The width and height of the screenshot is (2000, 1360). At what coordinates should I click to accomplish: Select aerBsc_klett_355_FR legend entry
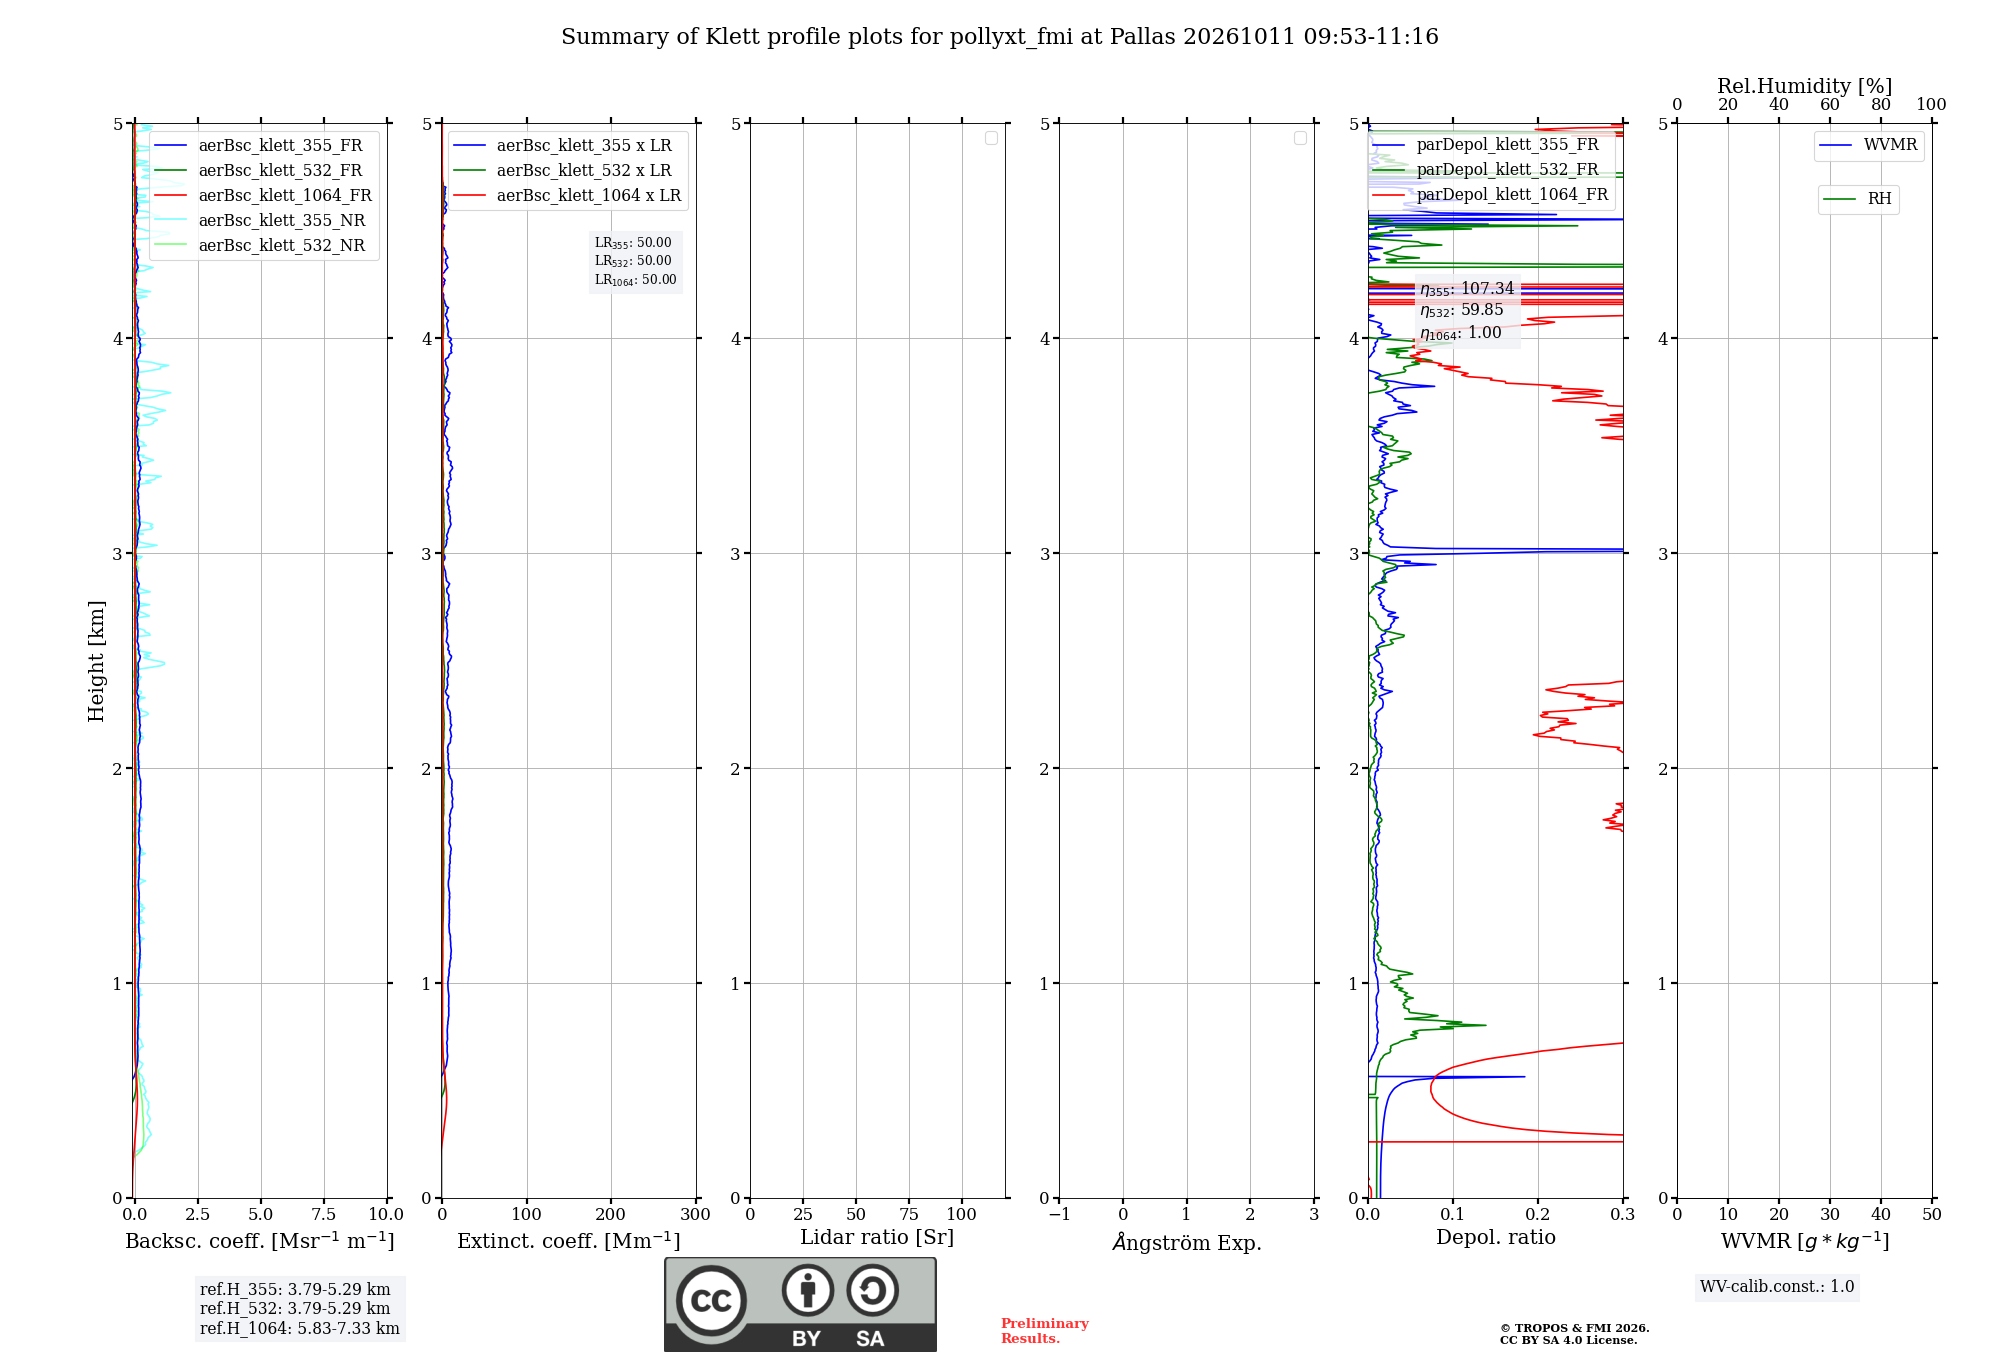[x=260, y=146]
